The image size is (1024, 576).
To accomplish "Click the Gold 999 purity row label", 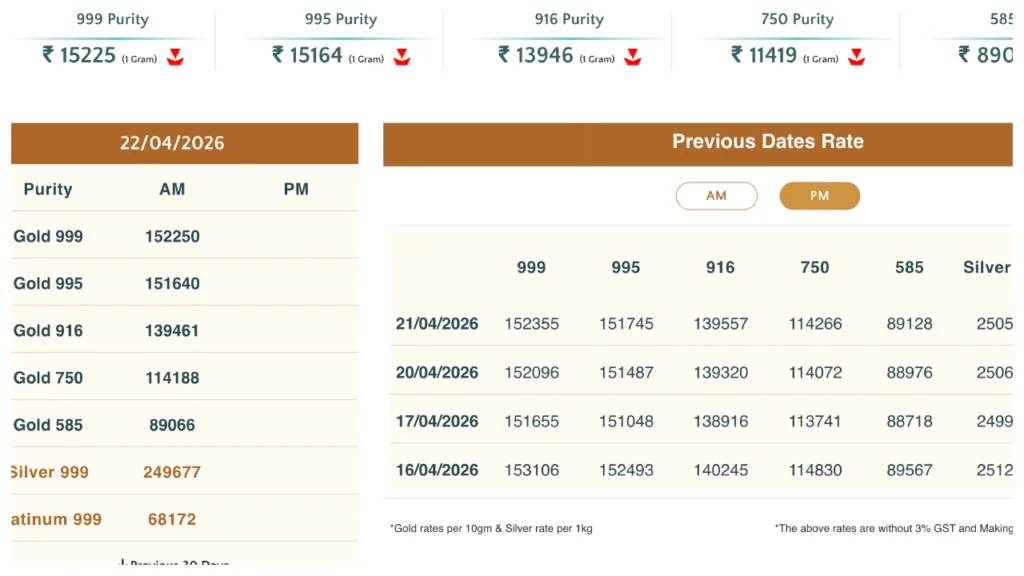I will tap(48, 237).
